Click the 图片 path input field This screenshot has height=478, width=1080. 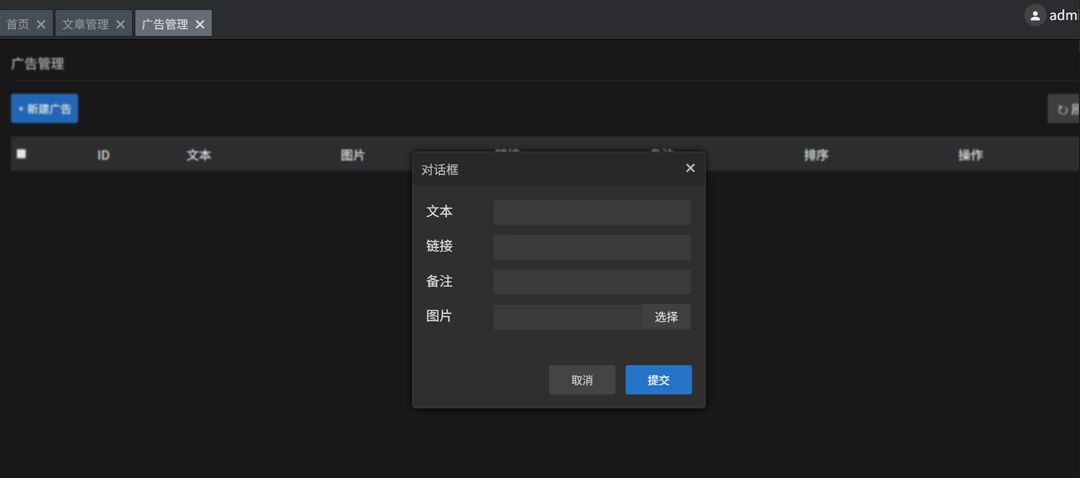pyautogui.click(x=566, y=317)
